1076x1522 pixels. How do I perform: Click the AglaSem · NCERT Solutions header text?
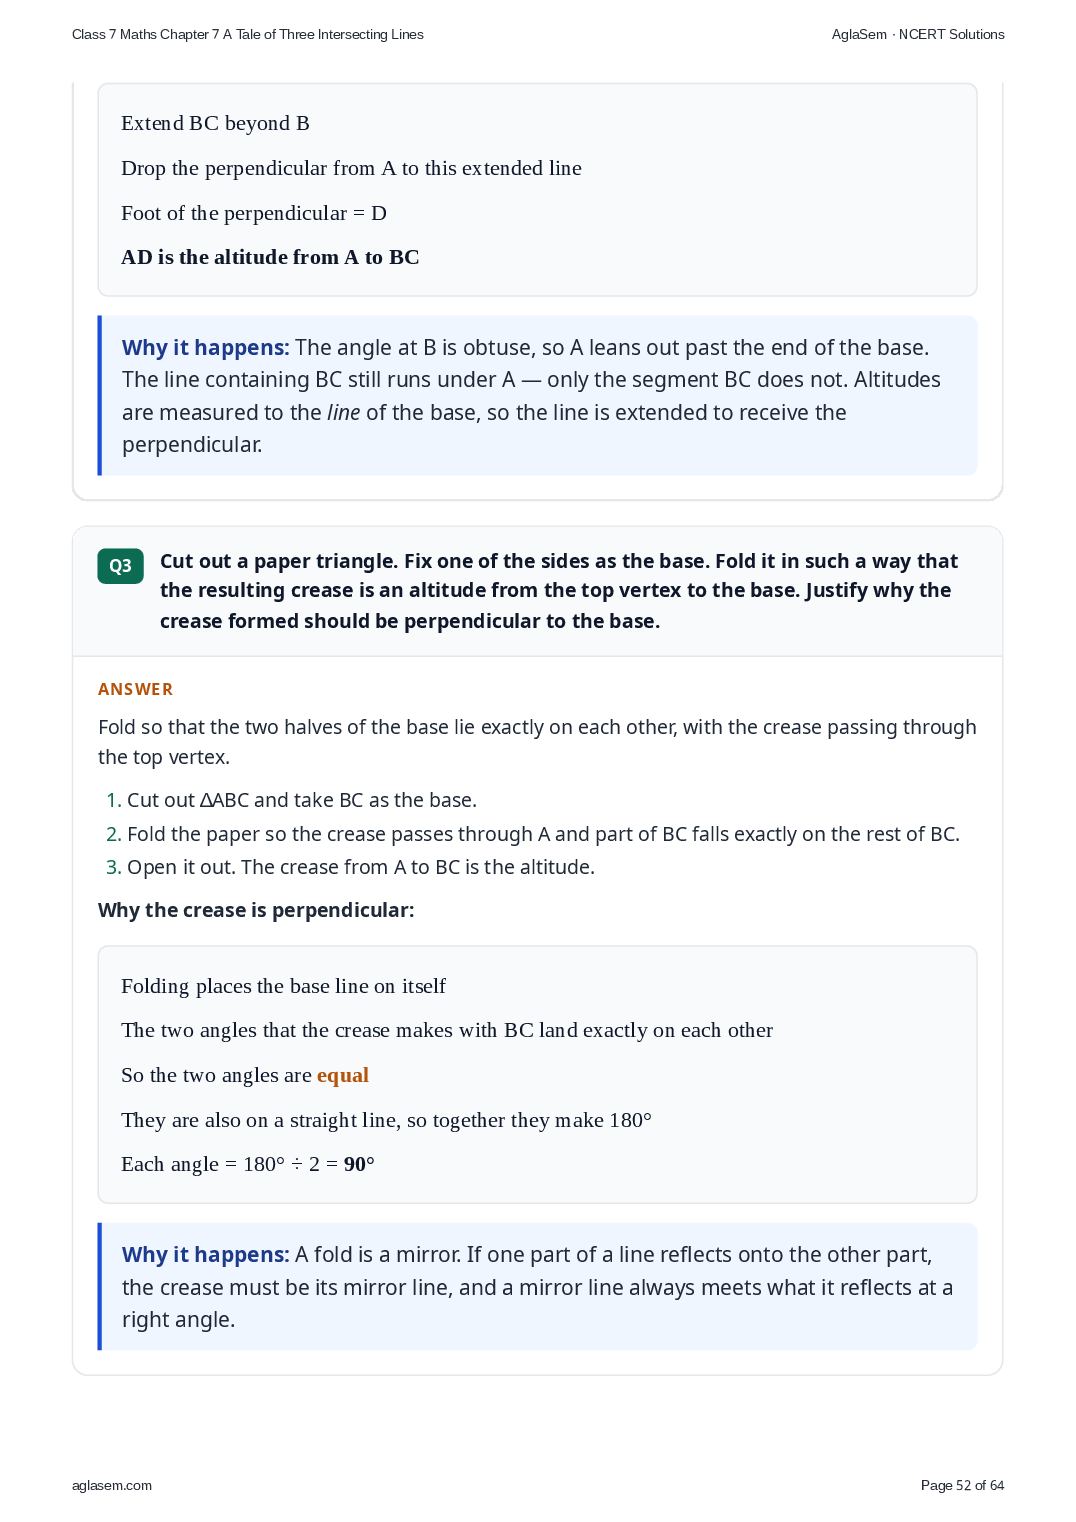click(918, 34)
